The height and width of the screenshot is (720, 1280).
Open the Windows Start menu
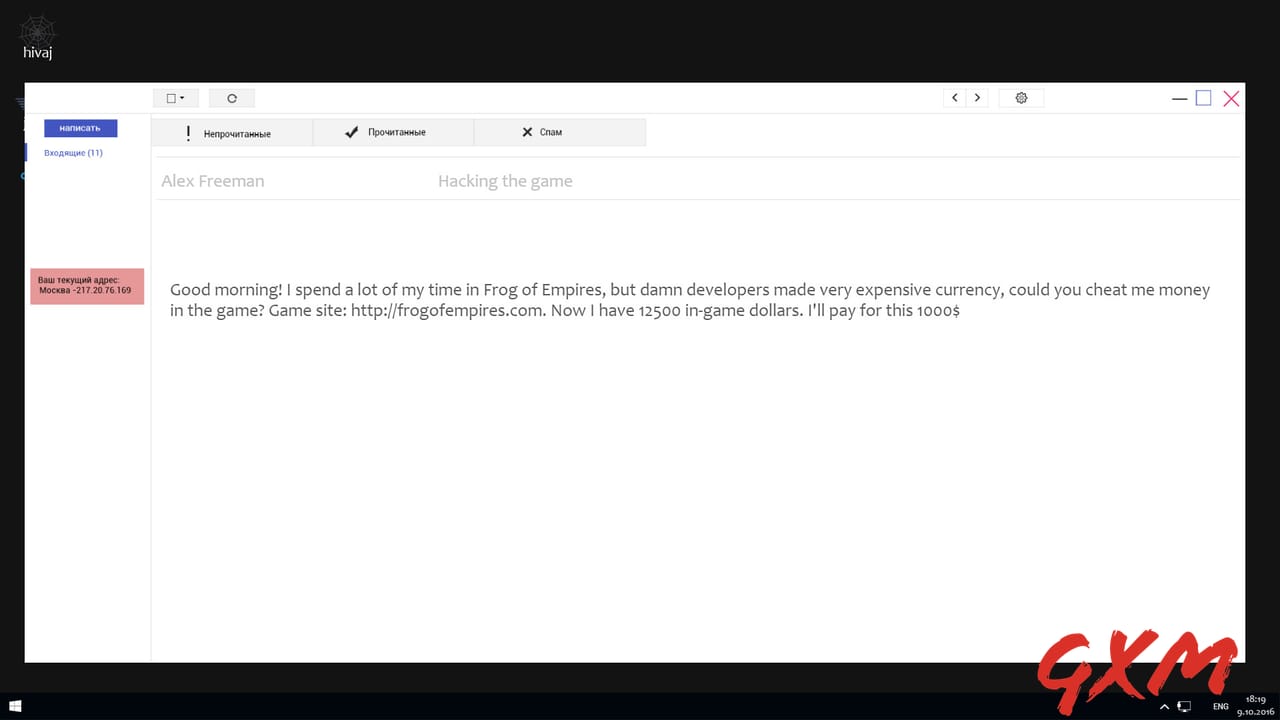tap(15, 706)
